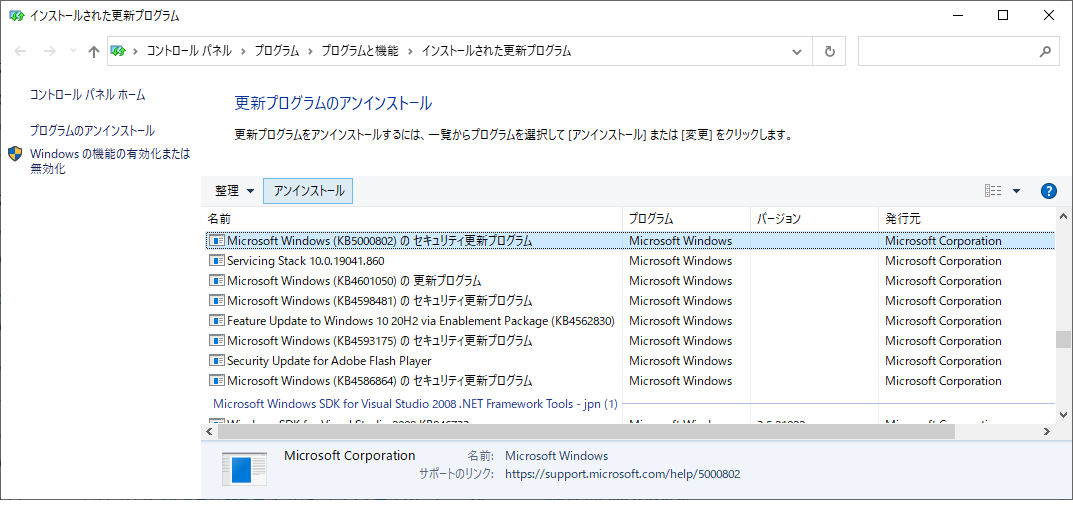Click the プログラムと機能 breadcrumb item
The height and width of the screenshot is (522, 1073).
click(360, 51)
